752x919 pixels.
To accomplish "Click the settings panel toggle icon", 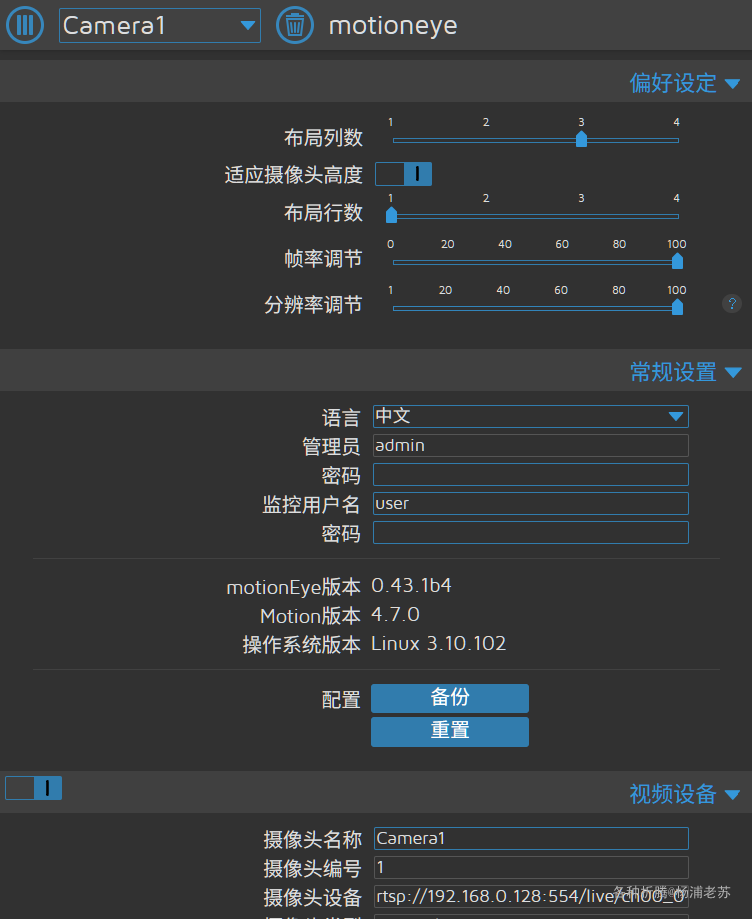I will pyautogui.click(x=25, y=25).
